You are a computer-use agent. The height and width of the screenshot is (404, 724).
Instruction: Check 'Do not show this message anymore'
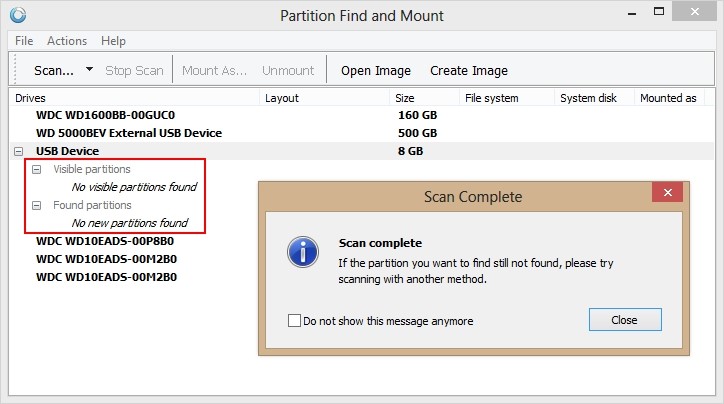(294, 320)
